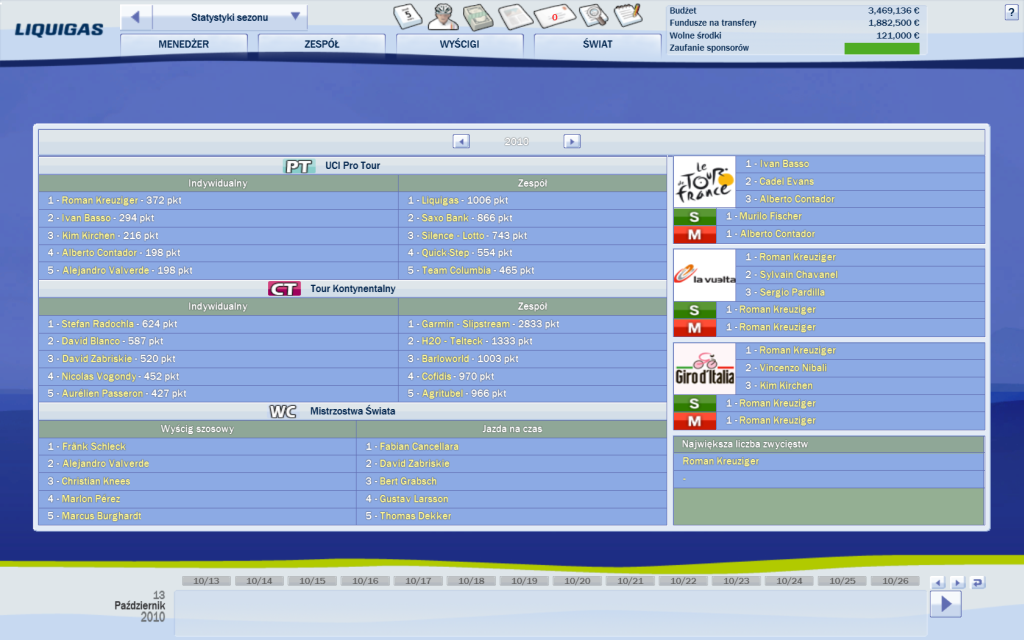Click the WC Mistrzostwa Świata logo
This screenshot has width=1024, height=640.
click(x=283, y=411)
